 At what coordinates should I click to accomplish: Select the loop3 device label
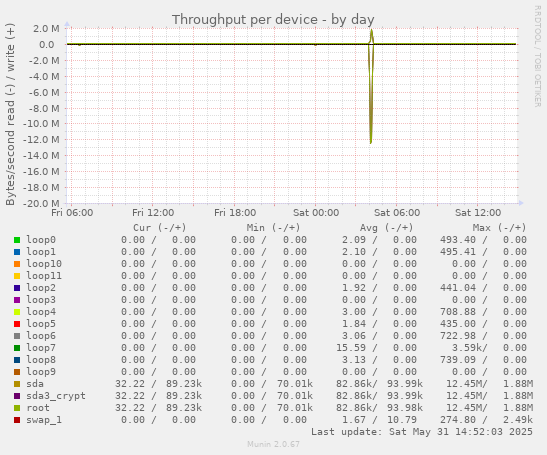41,300
